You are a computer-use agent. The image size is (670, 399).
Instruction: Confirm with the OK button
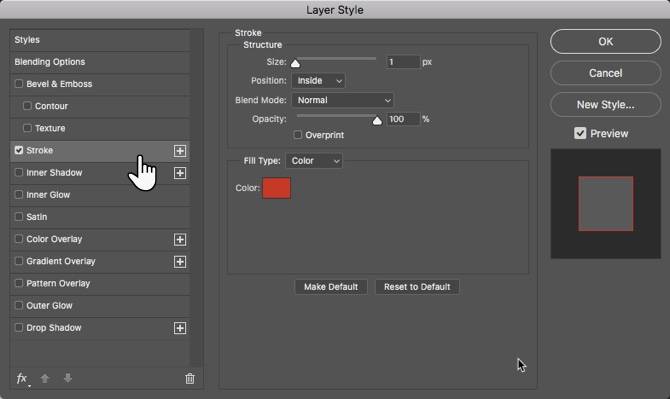tap(605, 41)
